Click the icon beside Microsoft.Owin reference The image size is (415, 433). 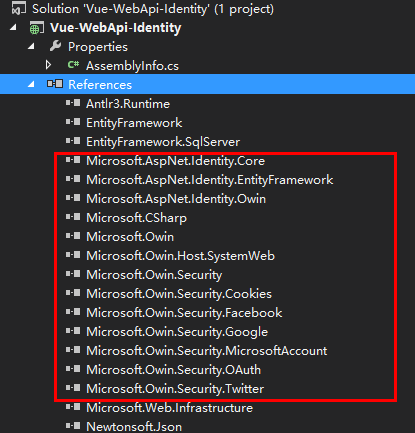tap(73, 236)
